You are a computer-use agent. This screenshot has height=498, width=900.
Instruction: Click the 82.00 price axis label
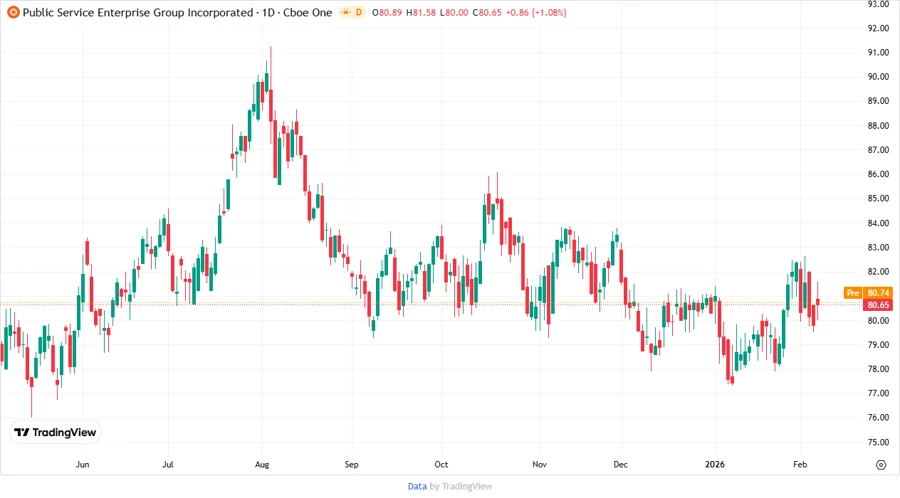878,272
